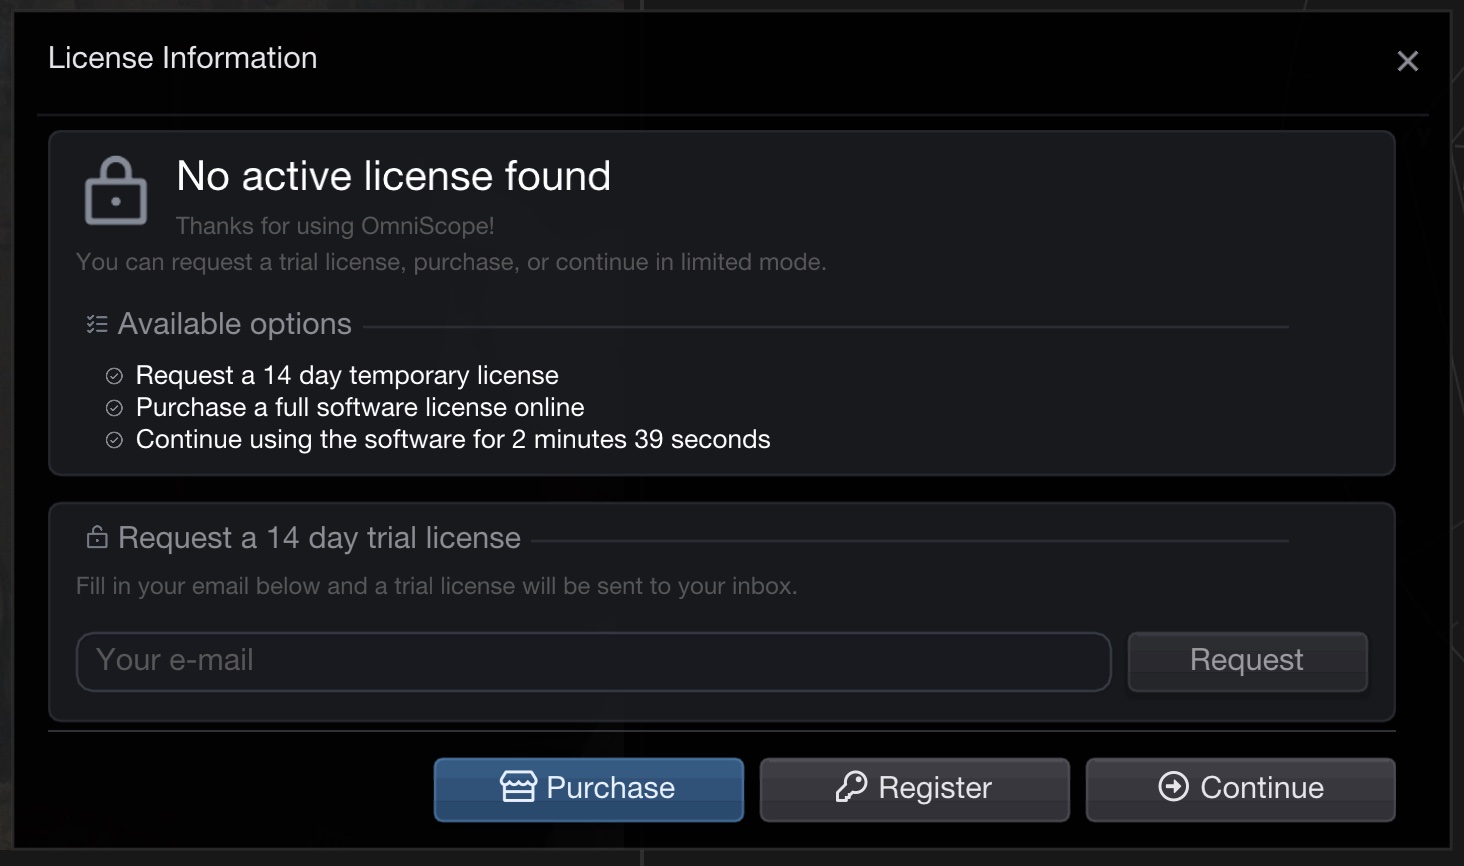Click the Continue button label
This screenshot has width=1464, height=866.
point(1261,788)
